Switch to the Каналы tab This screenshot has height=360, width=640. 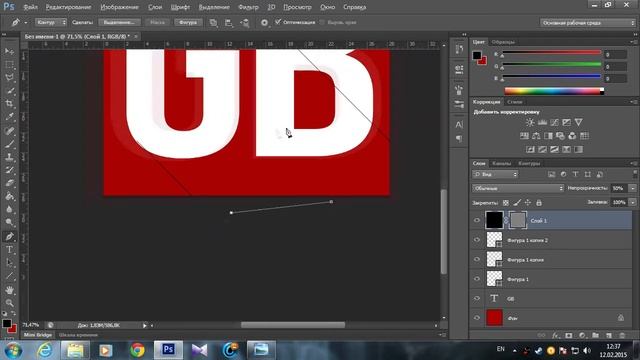click(501, 163)
